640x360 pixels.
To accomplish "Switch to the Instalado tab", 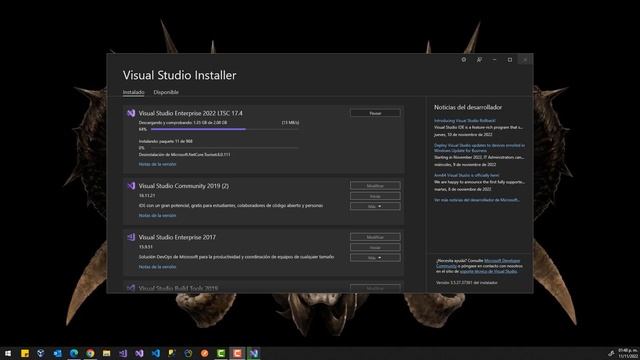I will click(133, 92).
